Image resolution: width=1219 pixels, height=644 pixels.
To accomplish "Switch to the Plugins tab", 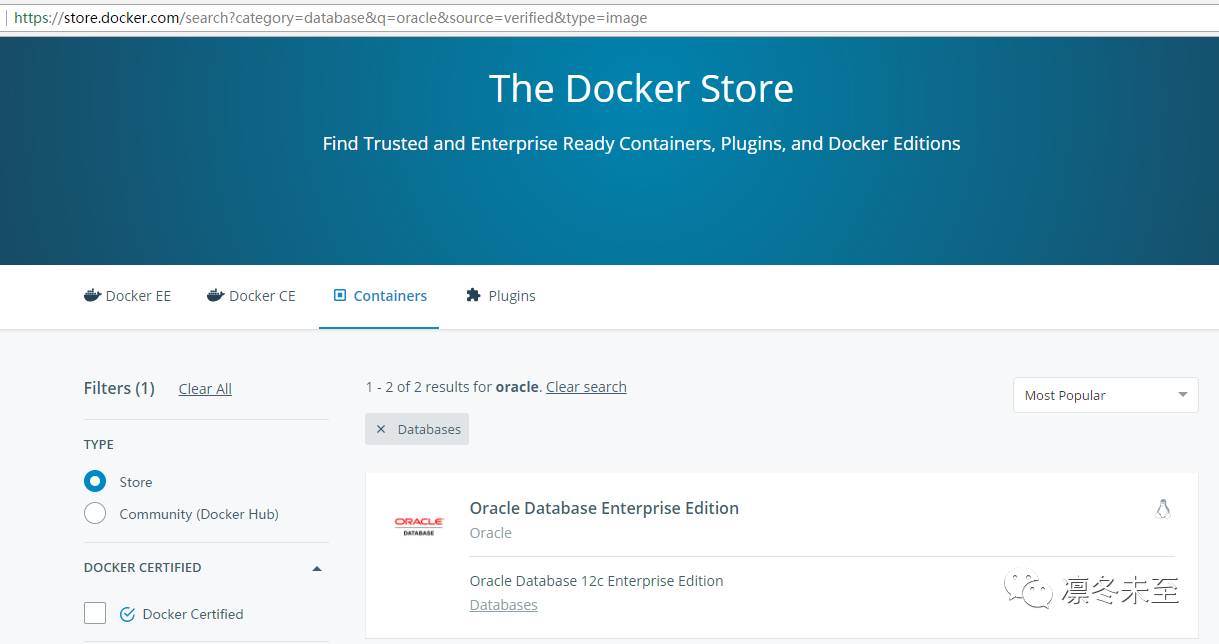I will click(512, 295).
